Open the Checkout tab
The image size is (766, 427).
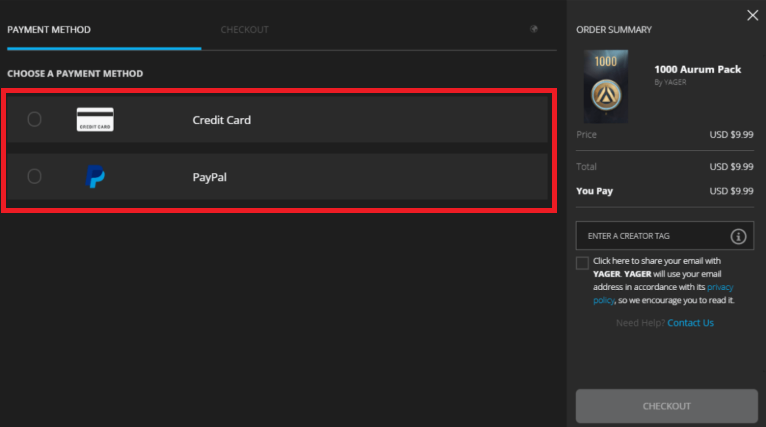[244, 30]
